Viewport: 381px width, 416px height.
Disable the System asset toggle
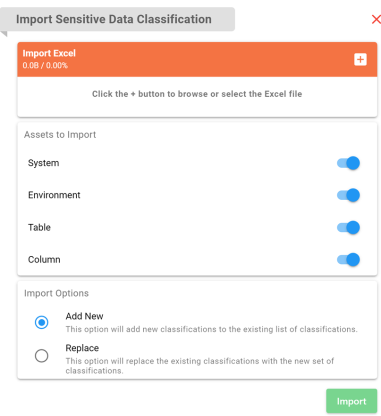tap(348, 163)
